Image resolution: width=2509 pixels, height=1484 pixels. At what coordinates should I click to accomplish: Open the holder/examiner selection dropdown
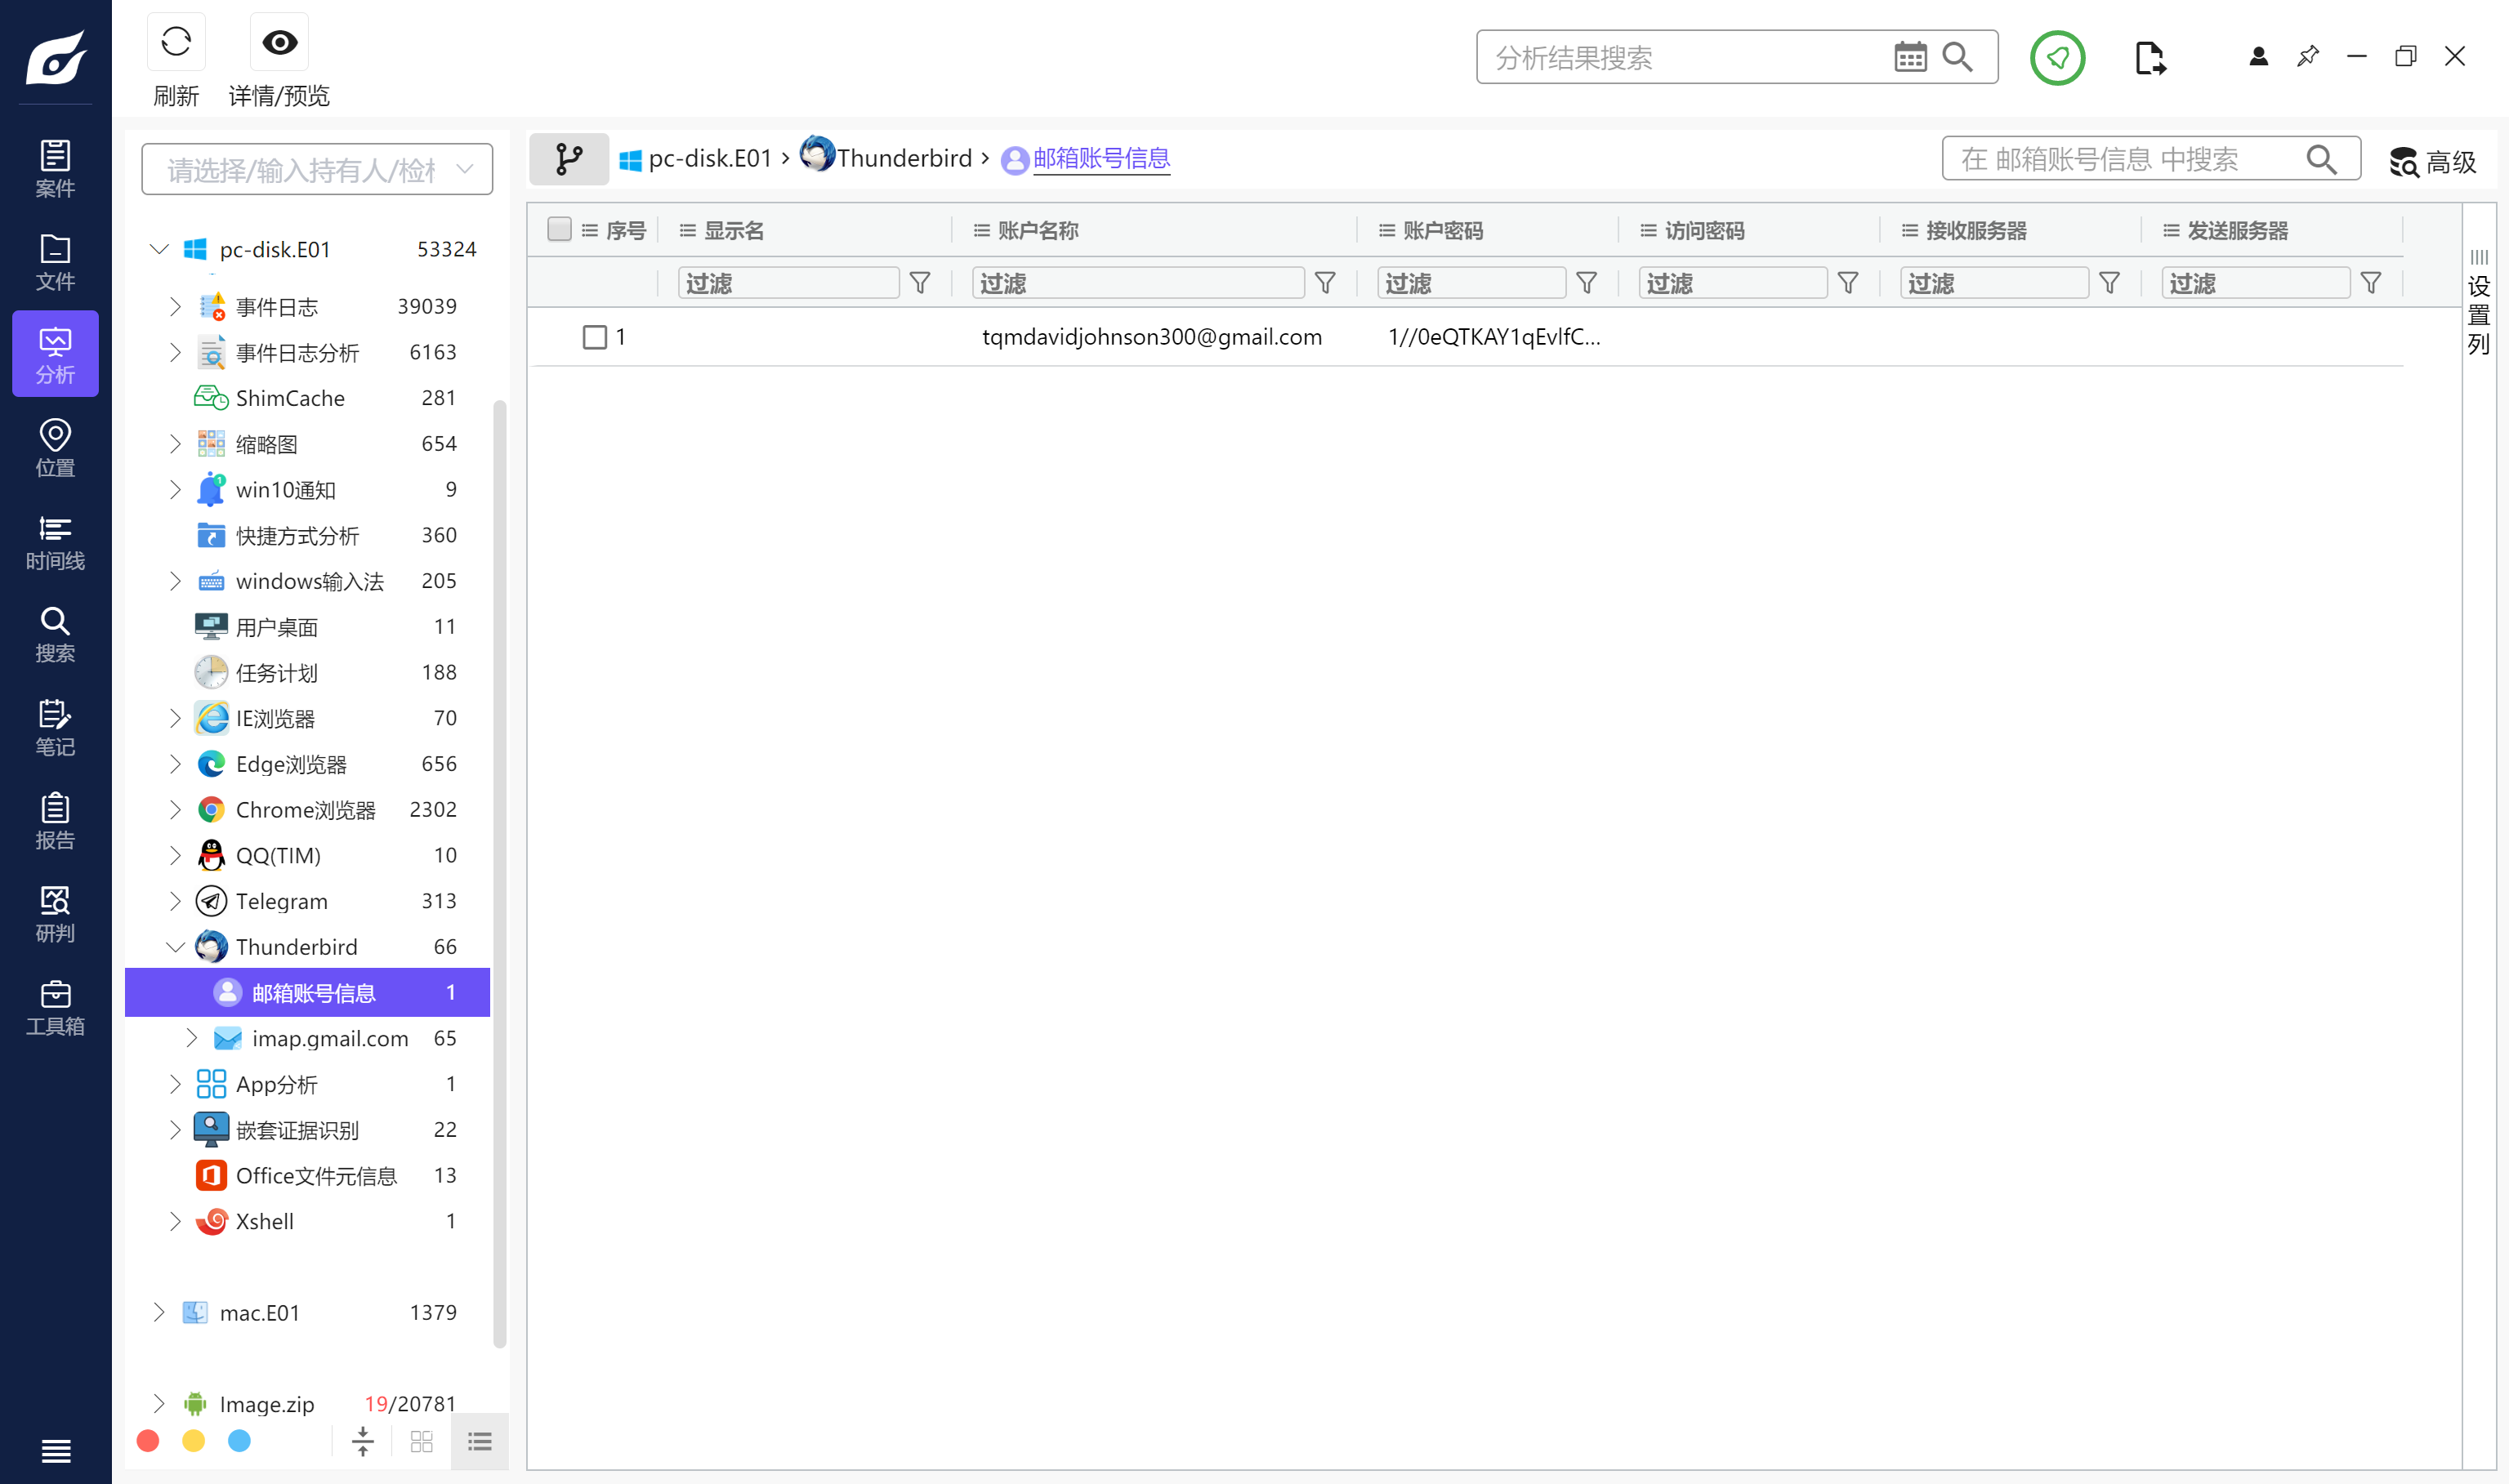tap(317, 169)
